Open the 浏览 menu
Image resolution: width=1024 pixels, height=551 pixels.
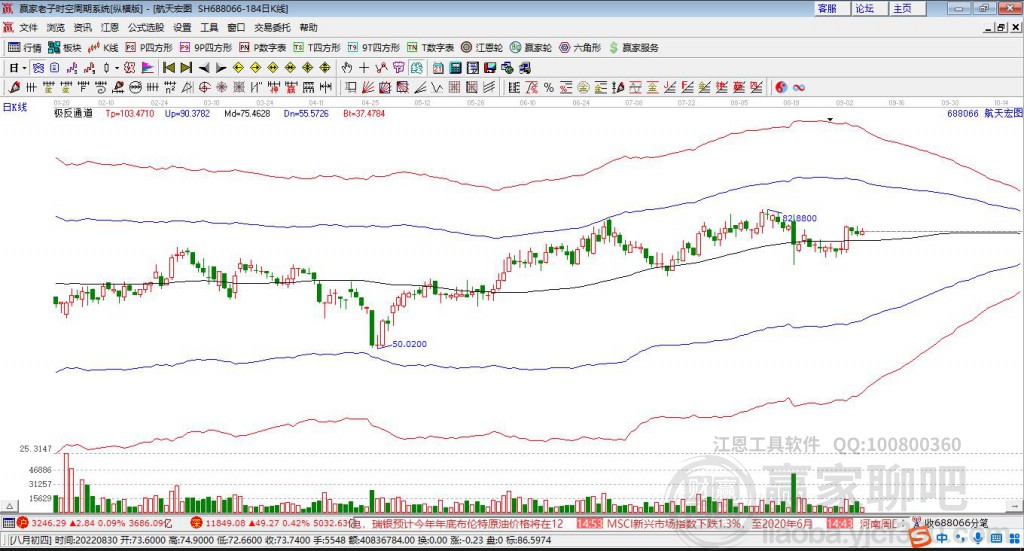56,27
